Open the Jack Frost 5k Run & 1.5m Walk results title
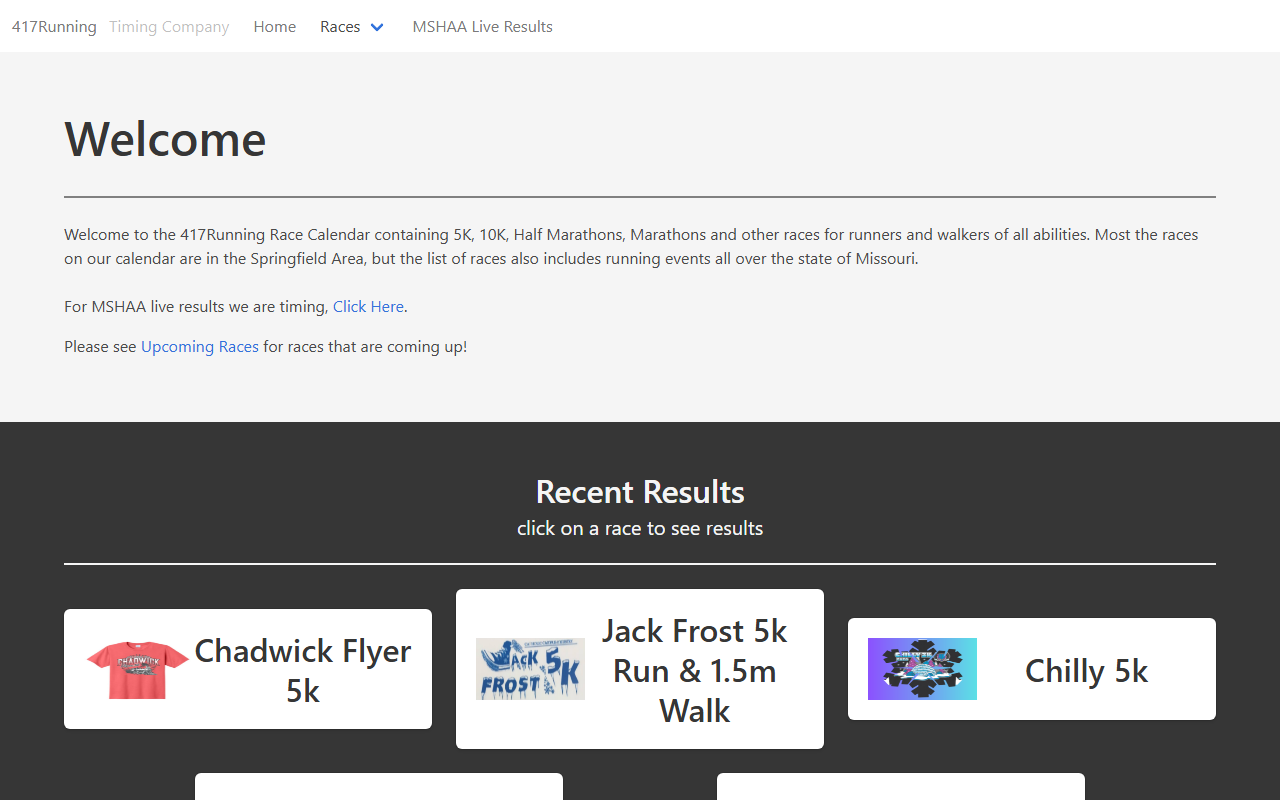 [x=695, y=670]
